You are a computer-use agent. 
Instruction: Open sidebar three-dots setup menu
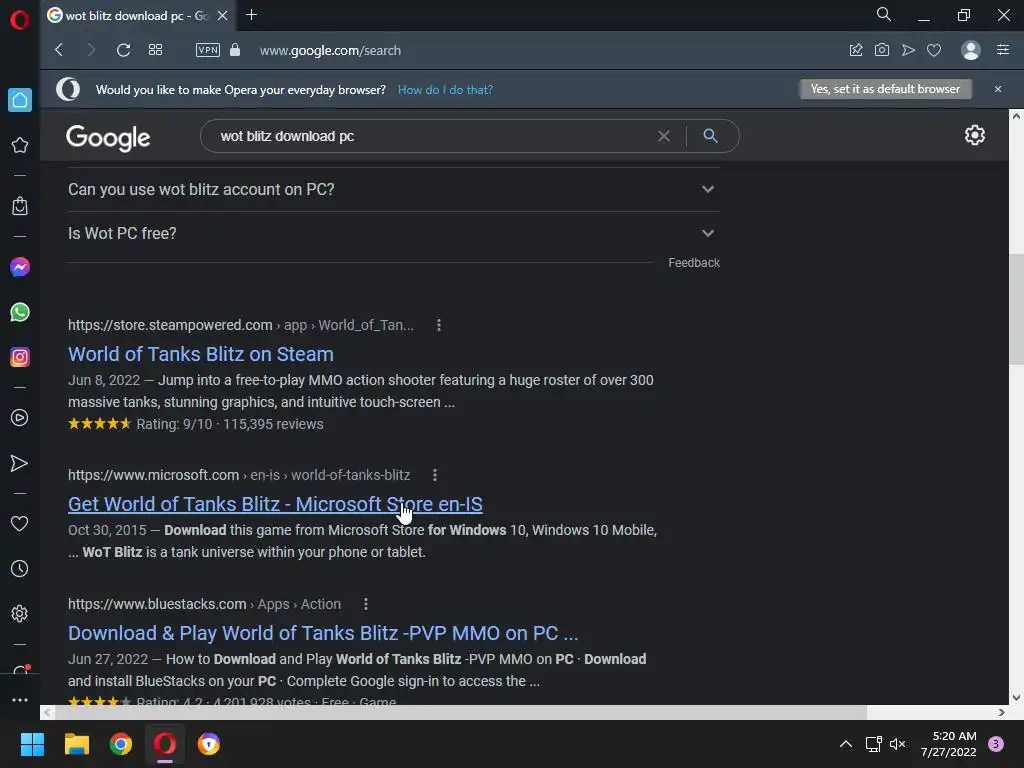pos(20,699)
